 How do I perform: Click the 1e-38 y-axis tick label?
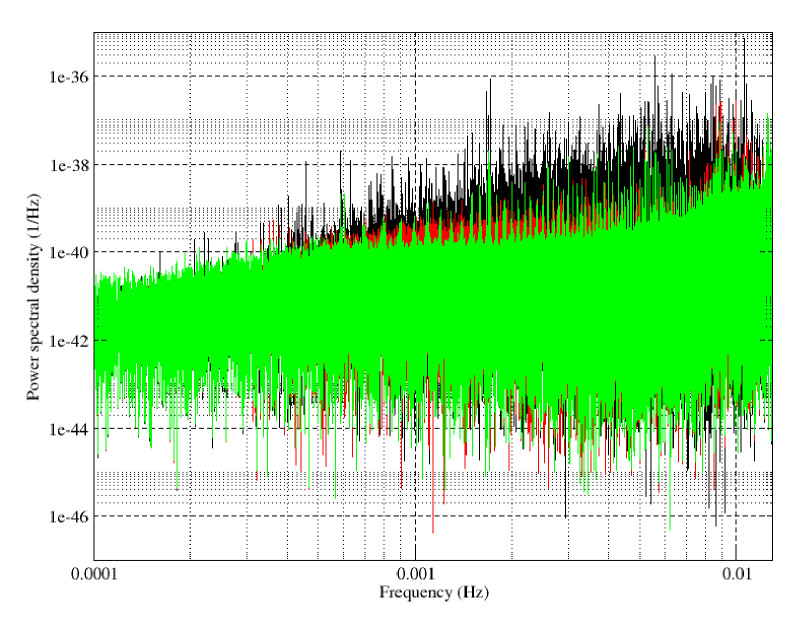coord(69,165)
